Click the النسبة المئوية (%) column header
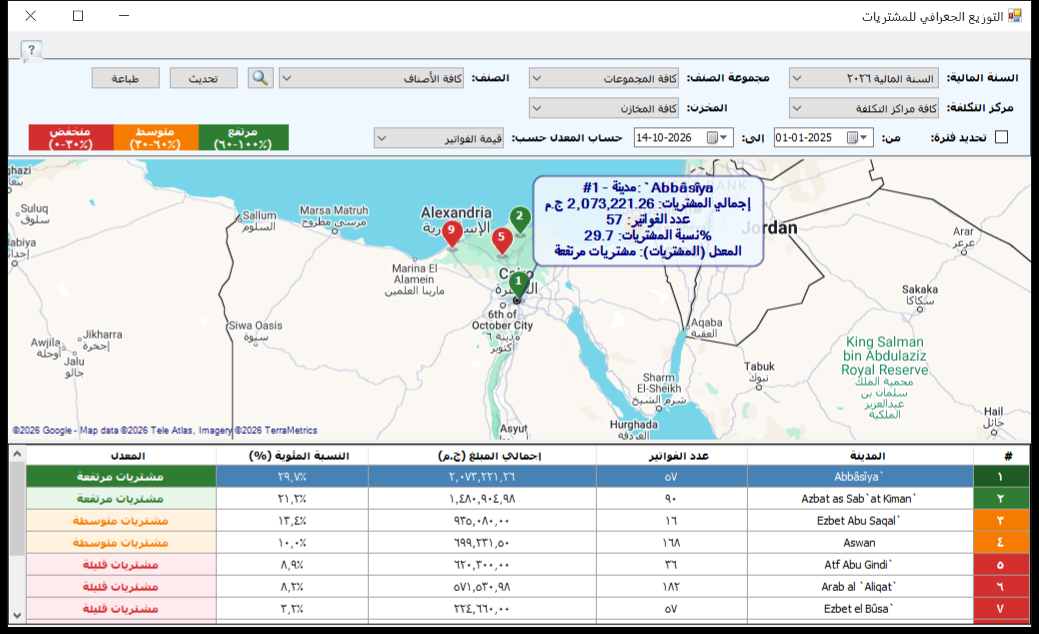 (x=292, y=456)
